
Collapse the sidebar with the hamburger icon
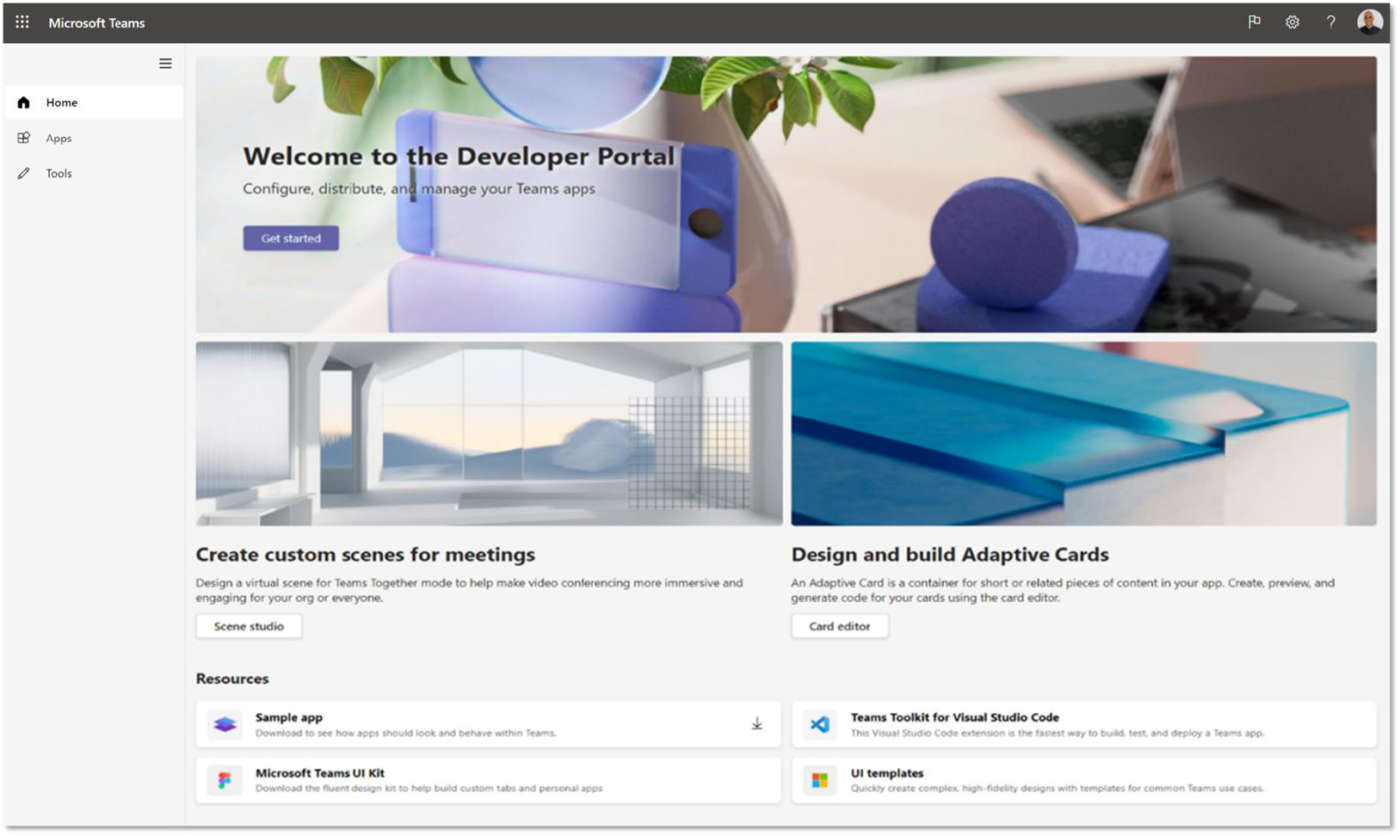[165, 63]
